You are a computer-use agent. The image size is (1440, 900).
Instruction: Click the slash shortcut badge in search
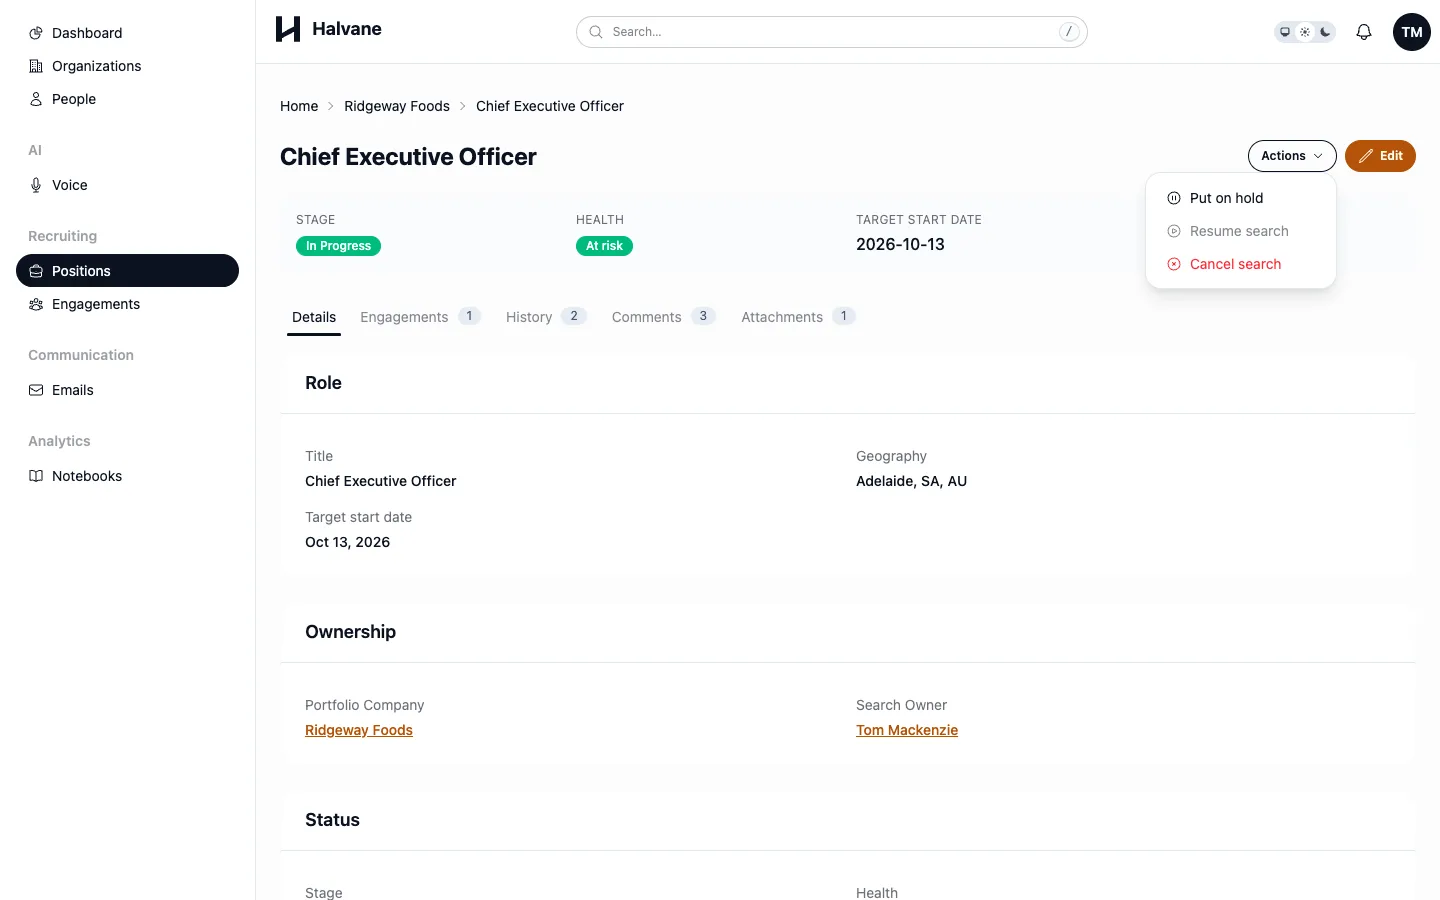(x=1069, y=32)
